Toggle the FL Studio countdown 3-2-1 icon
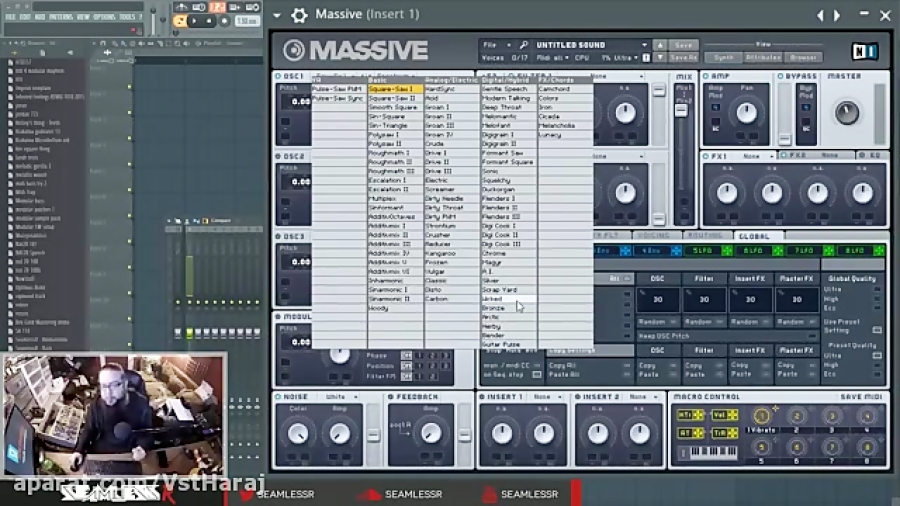900x506 pixels. point(217,7)
